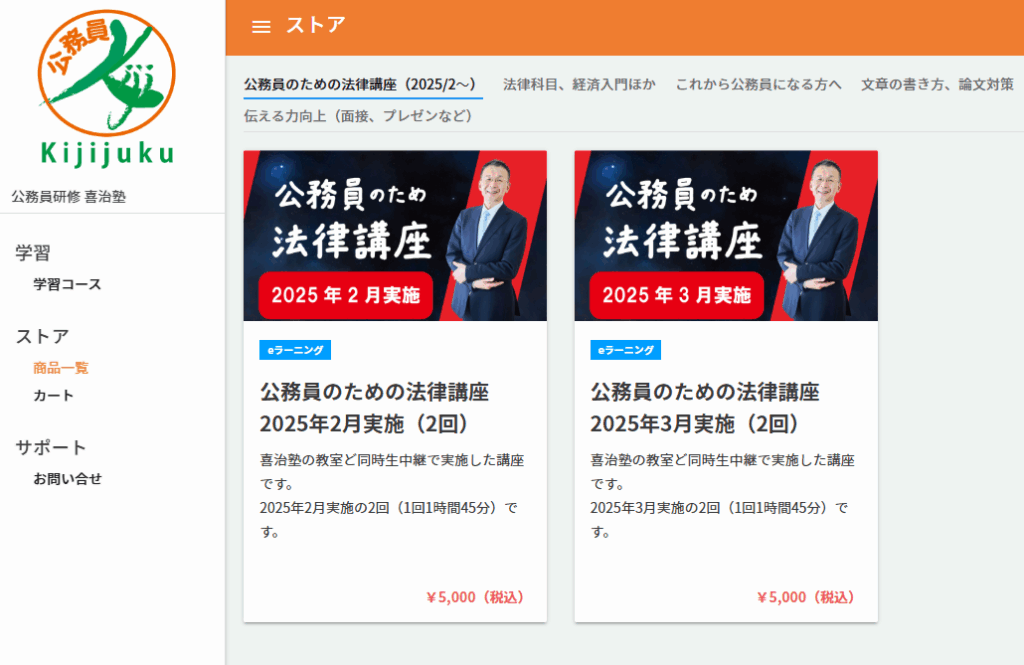Go to 学習コース in sidebar

pyautogui.click(x=67, y=284)
